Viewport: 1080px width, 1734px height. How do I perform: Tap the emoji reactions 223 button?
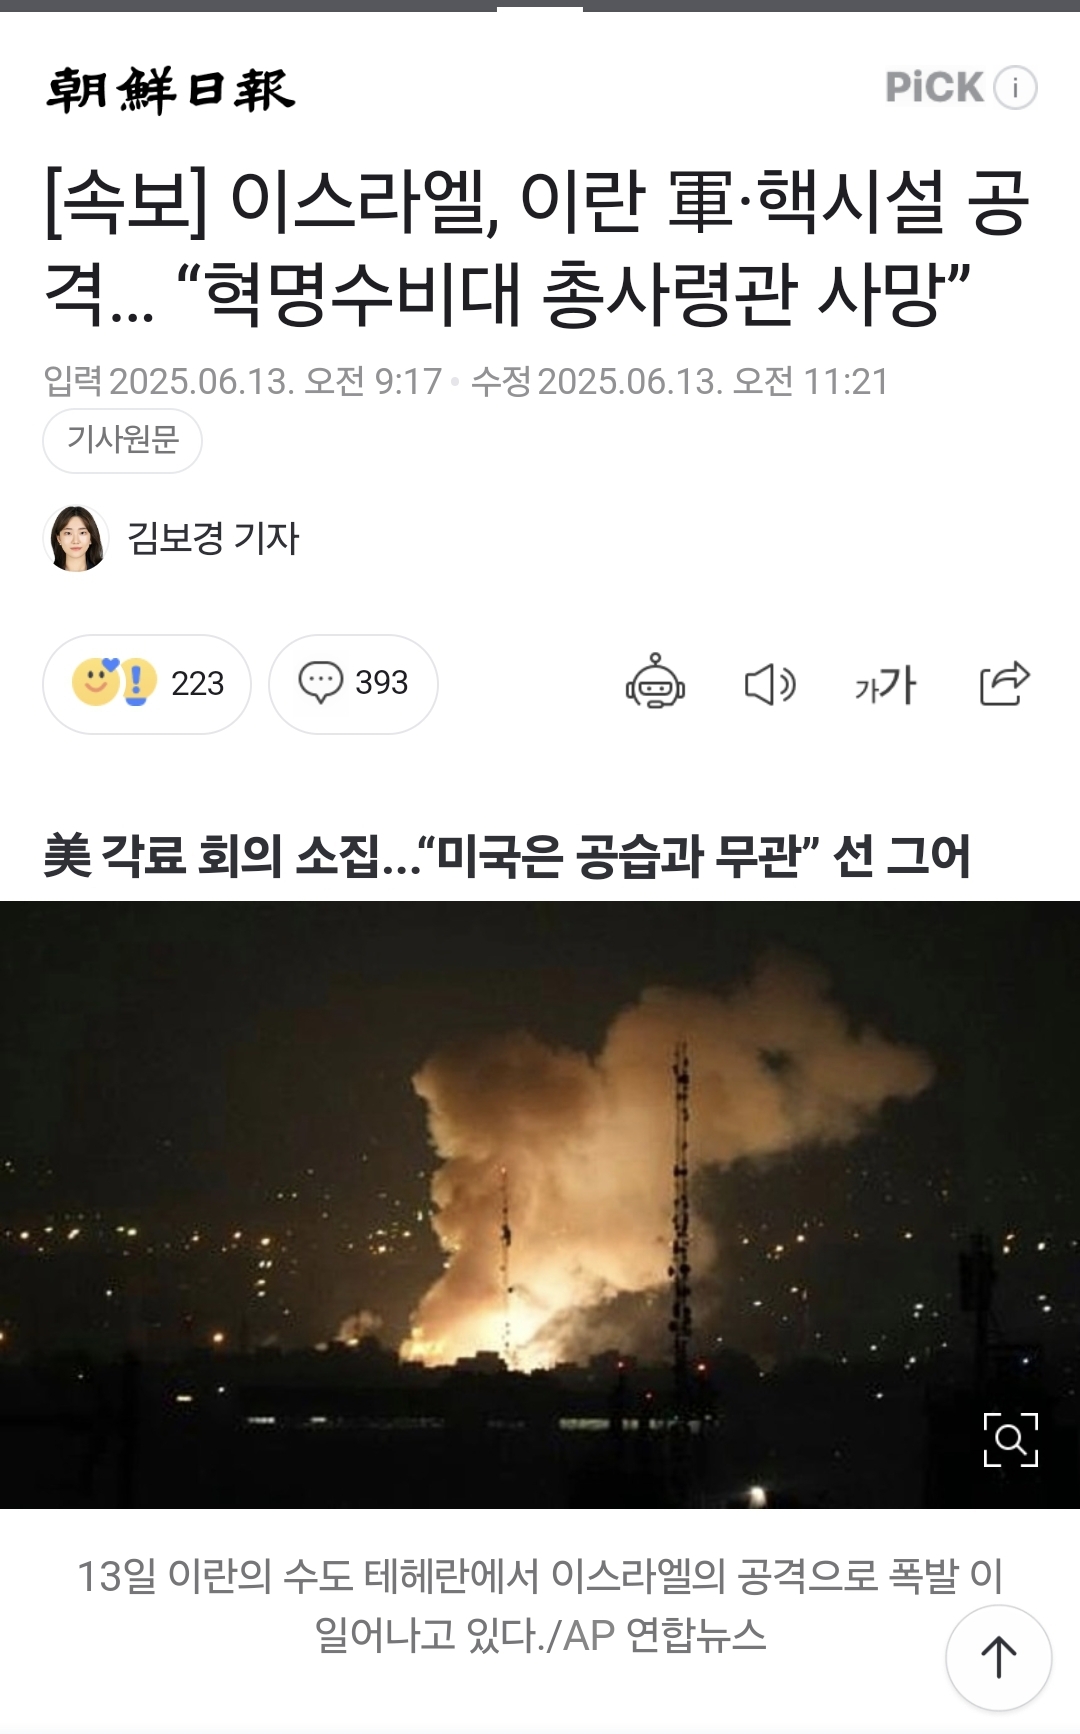147,684
